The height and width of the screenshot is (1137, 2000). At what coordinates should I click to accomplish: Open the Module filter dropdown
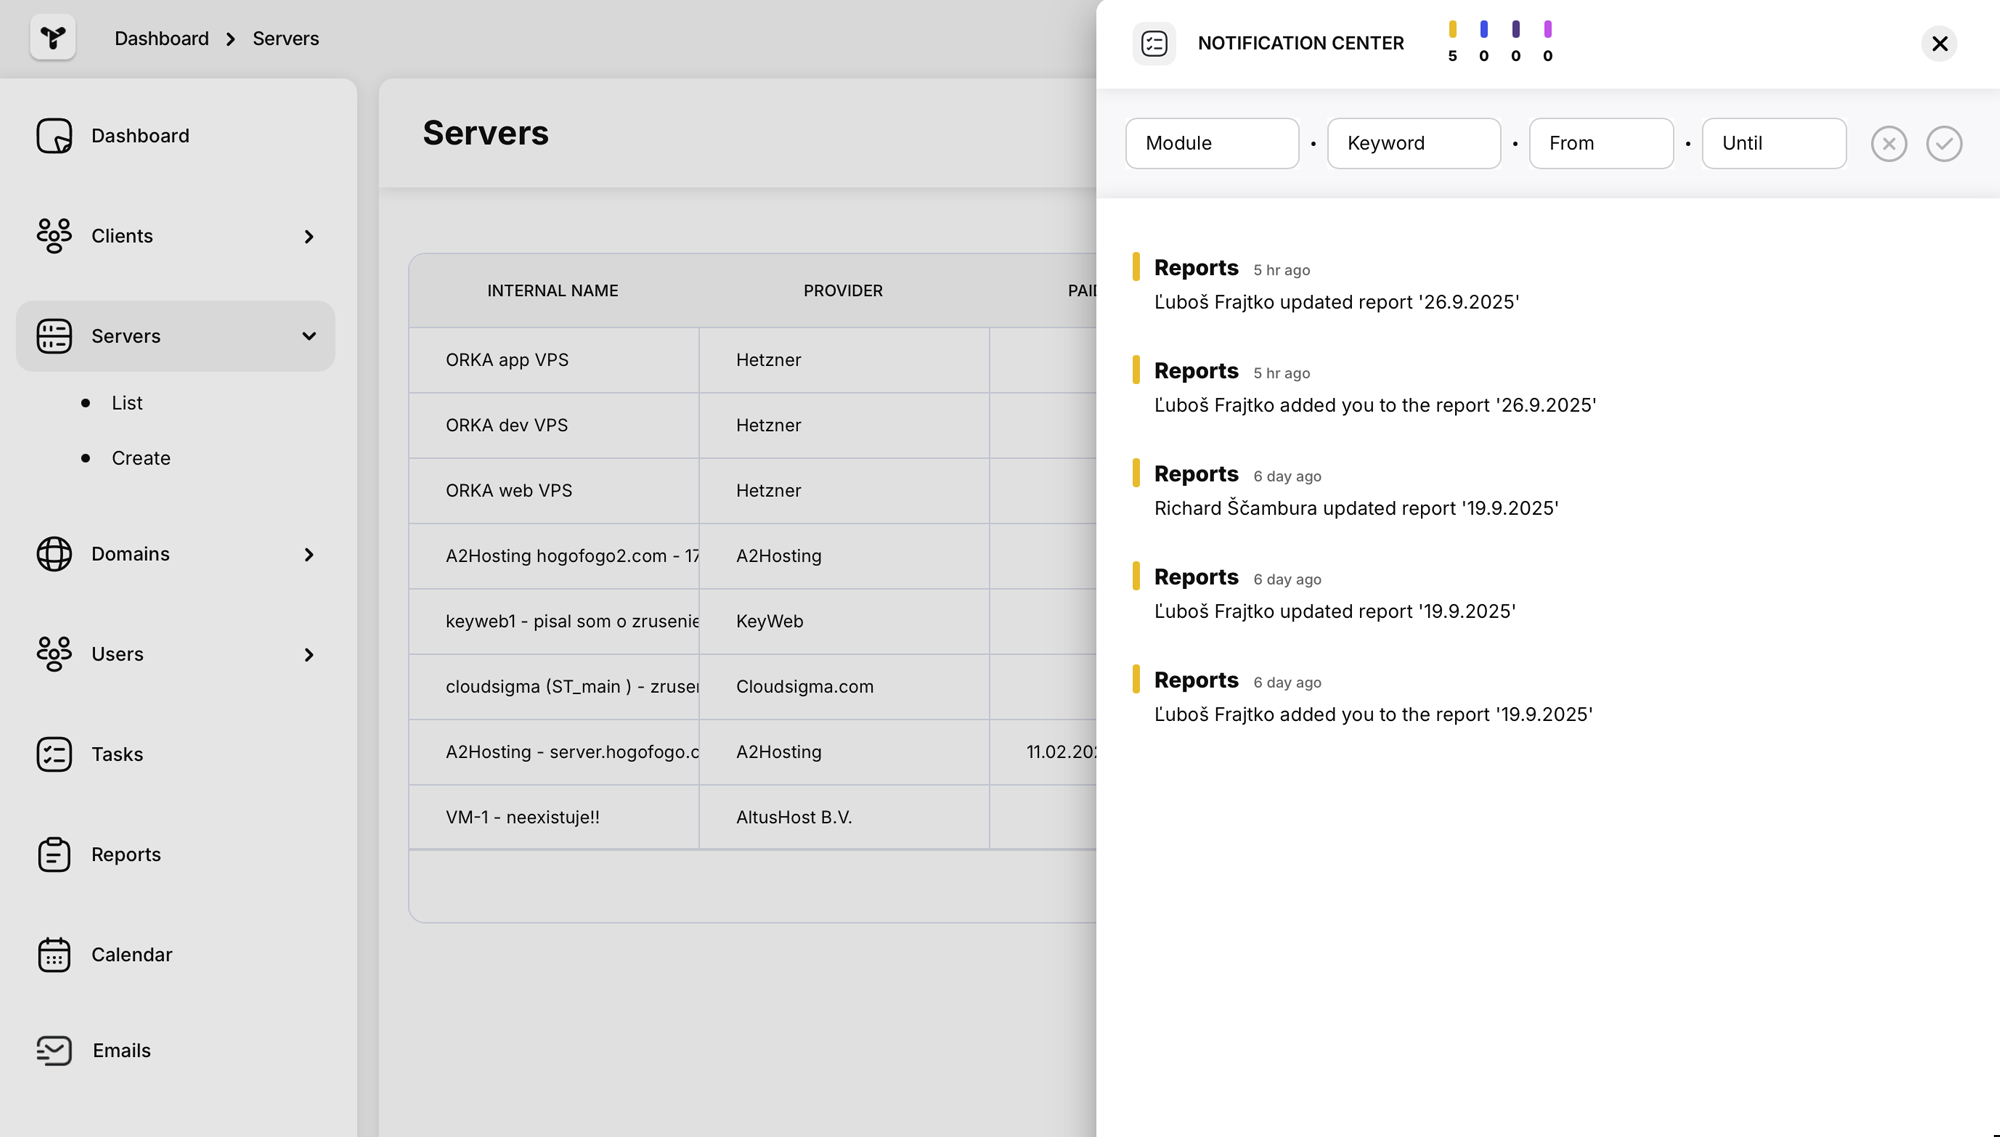click(1211, 144)
